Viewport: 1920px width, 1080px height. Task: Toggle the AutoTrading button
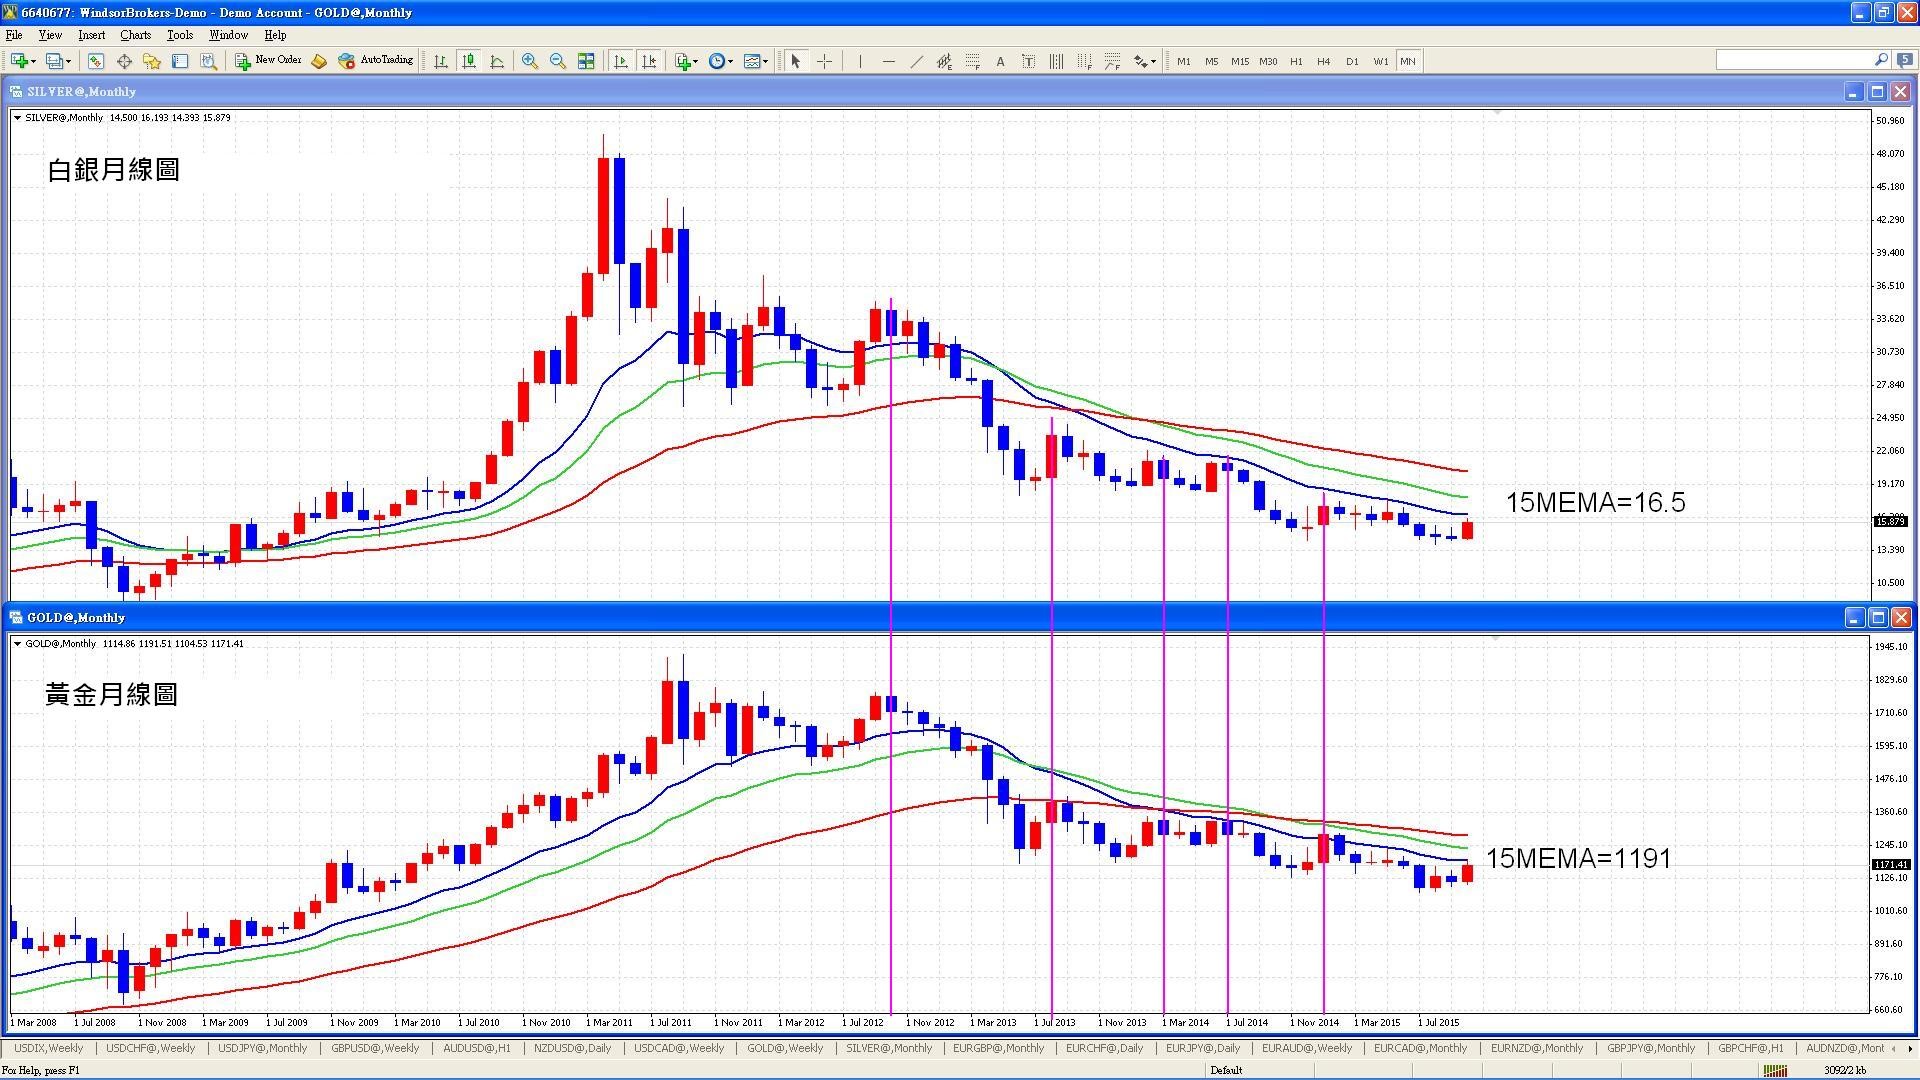[x=376, y=61]
